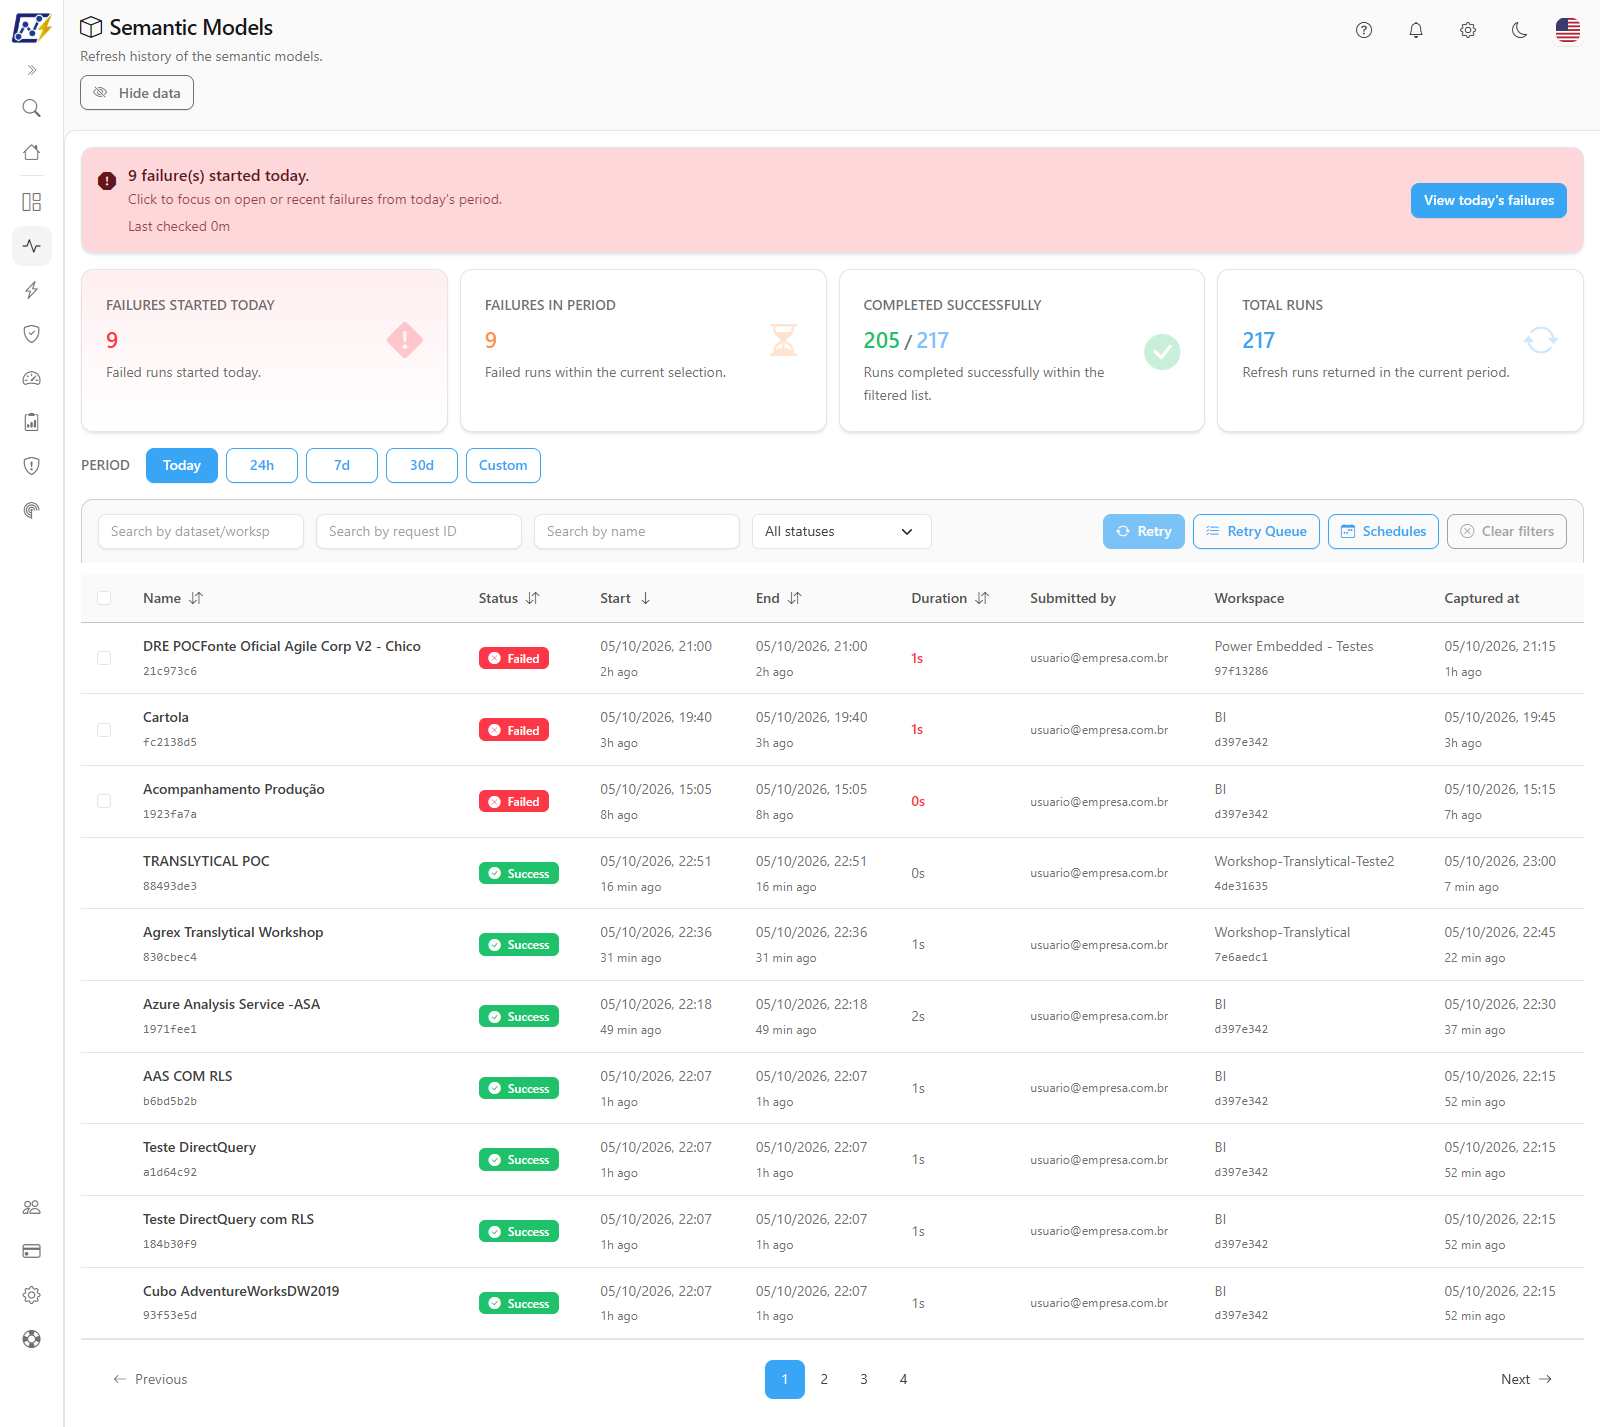Open the dashboard layout icon in sidebar
Viewport: 1600px width, 1427px height.
pos(32,202)
